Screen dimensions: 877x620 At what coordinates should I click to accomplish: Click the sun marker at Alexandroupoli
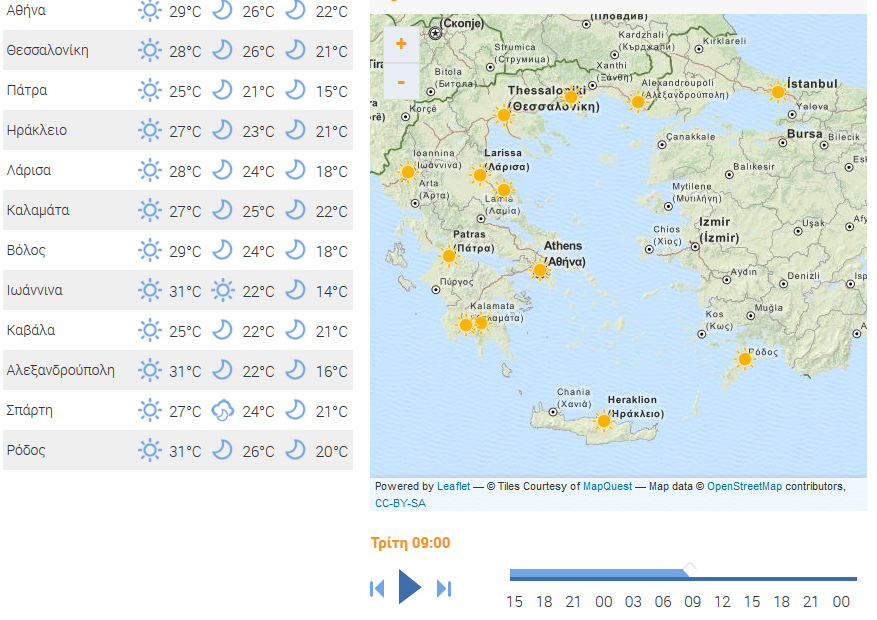(x=637, y=101)
